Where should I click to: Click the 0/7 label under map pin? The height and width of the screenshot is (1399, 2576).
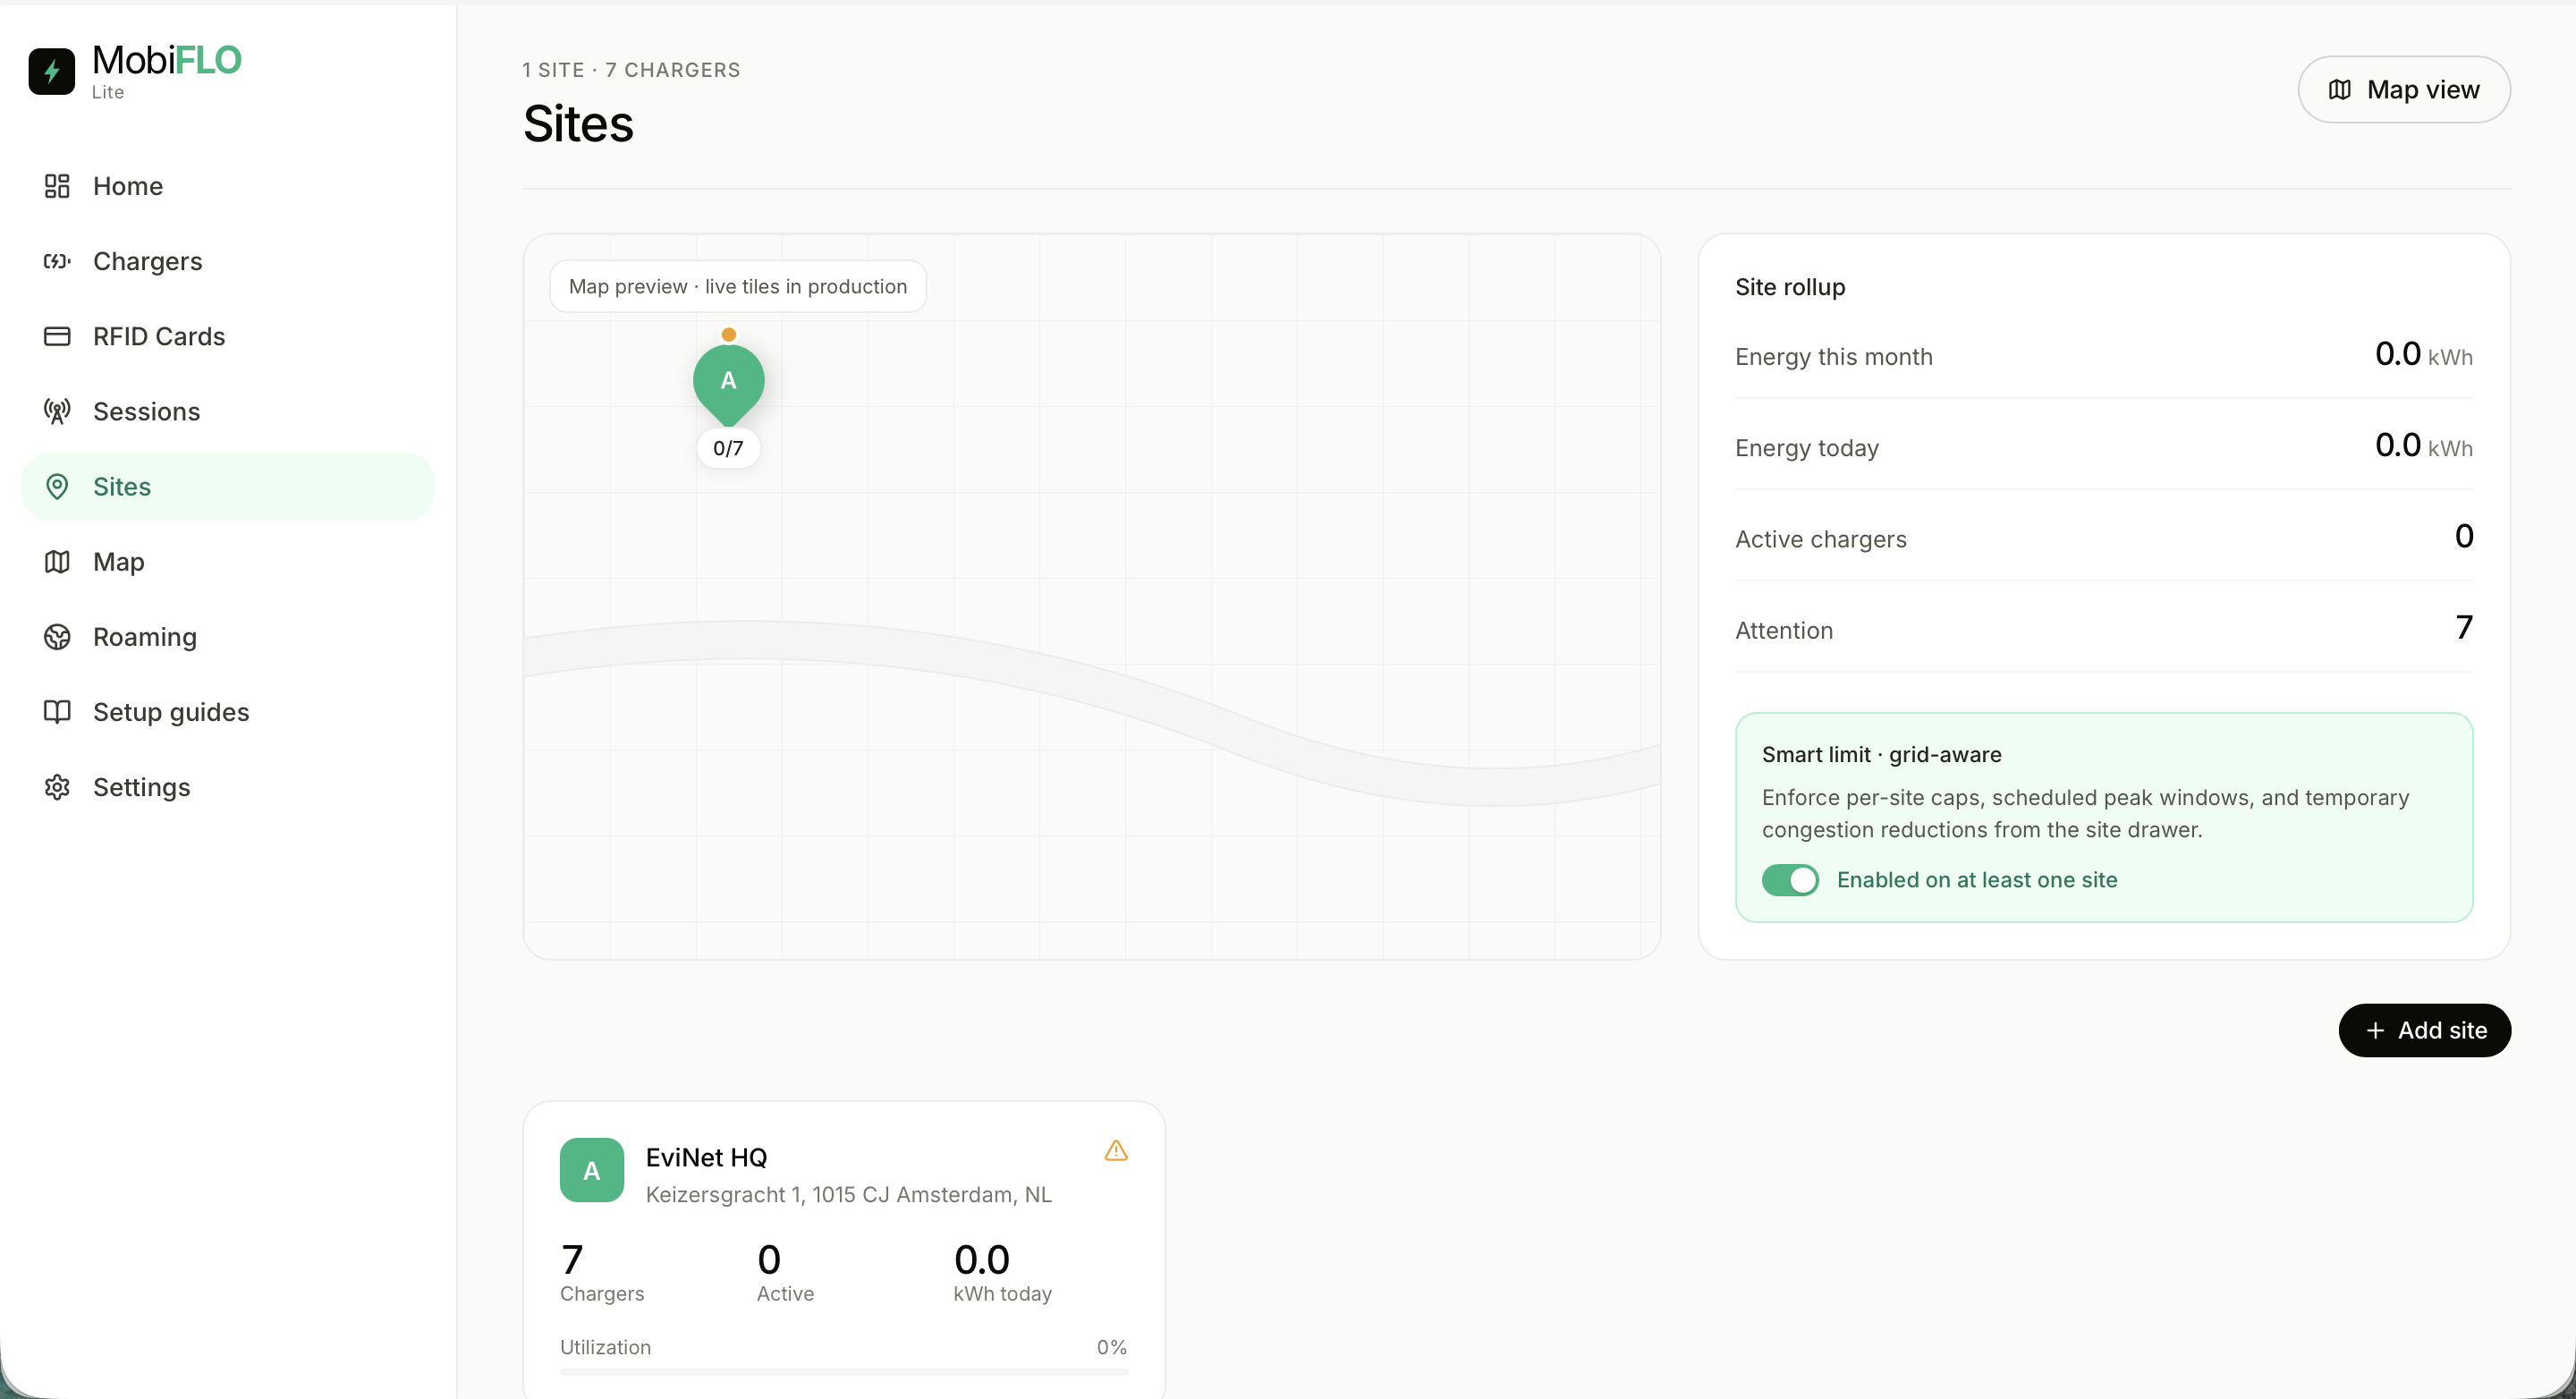(x=728, y=448)
